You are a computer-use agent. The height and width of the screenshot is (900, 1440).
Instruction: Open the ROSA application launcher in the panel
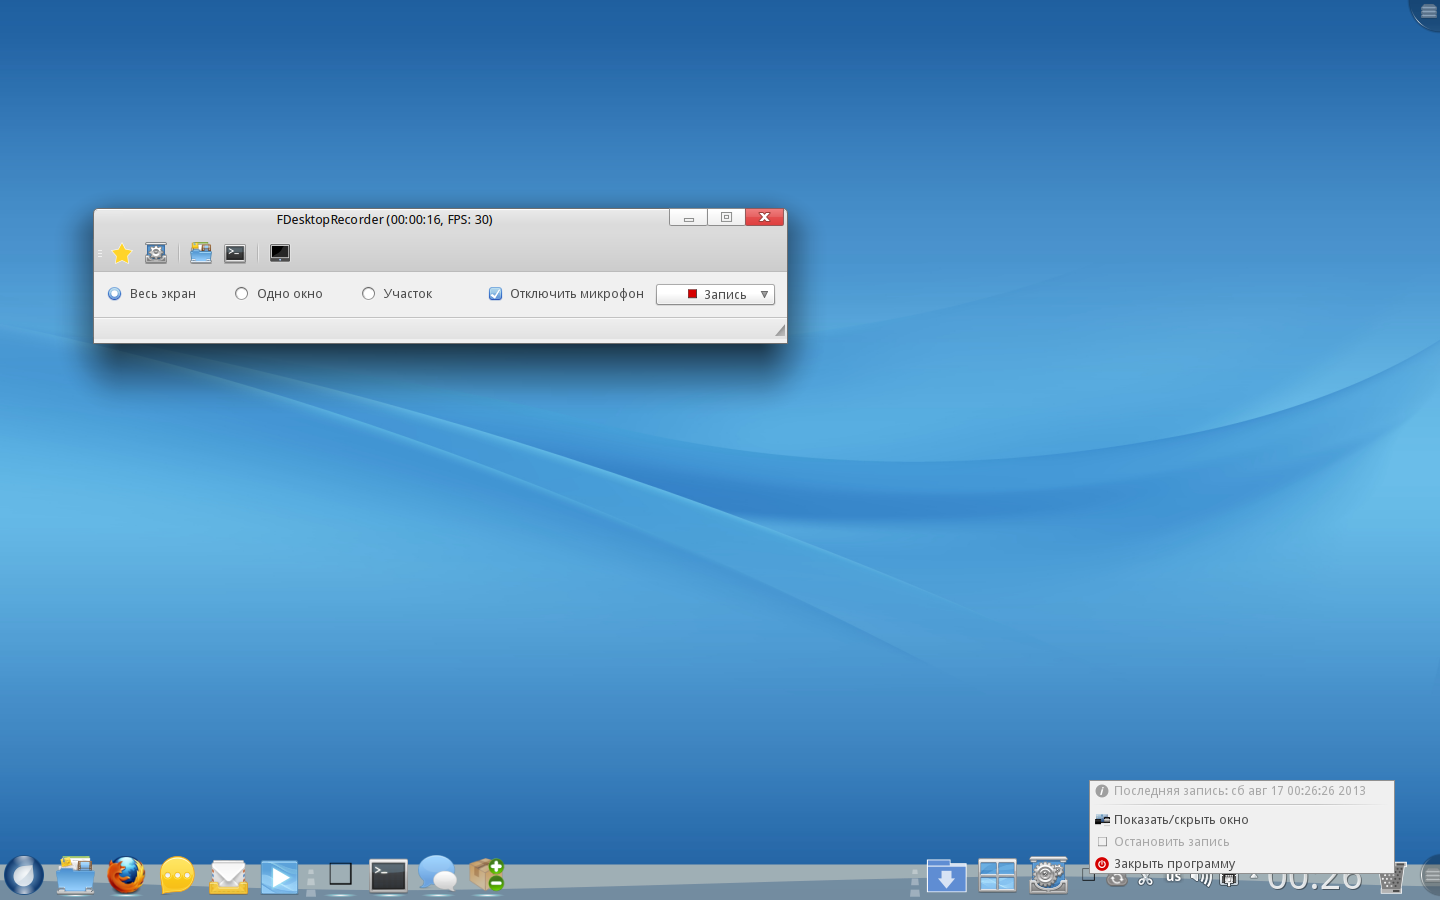24,876
